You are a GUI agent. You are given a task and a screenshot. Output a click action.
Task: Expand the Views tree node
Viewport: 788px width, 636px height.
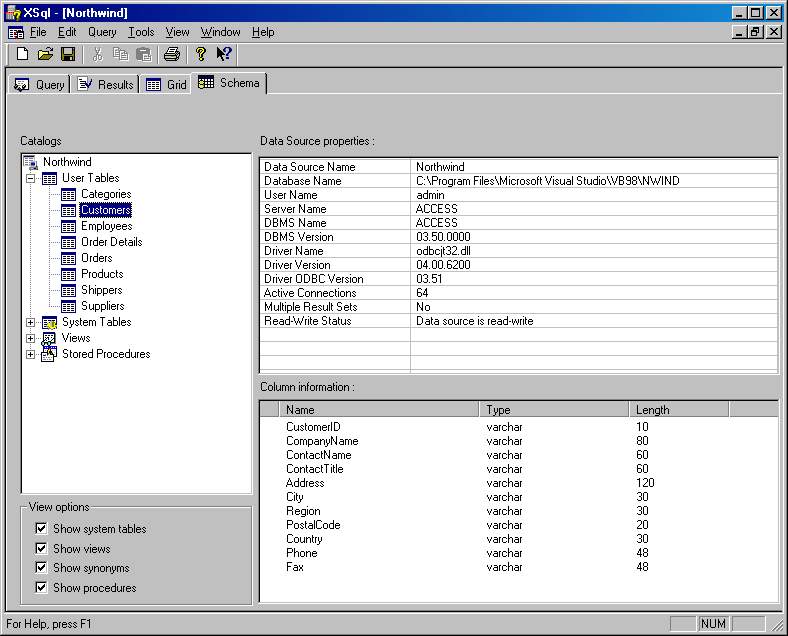[x=31, y=339]
